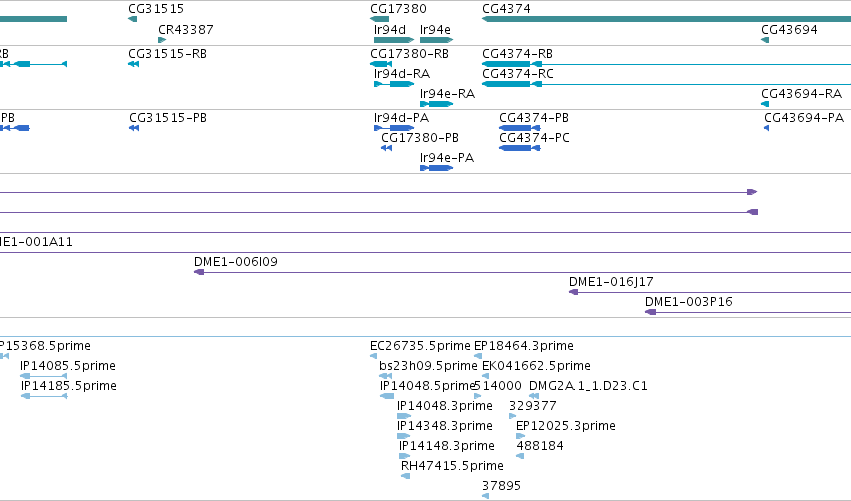This screenshot has height=501, width=851.
Task: Click the CG31515-RB transcript label
Action: pos(167,54)
